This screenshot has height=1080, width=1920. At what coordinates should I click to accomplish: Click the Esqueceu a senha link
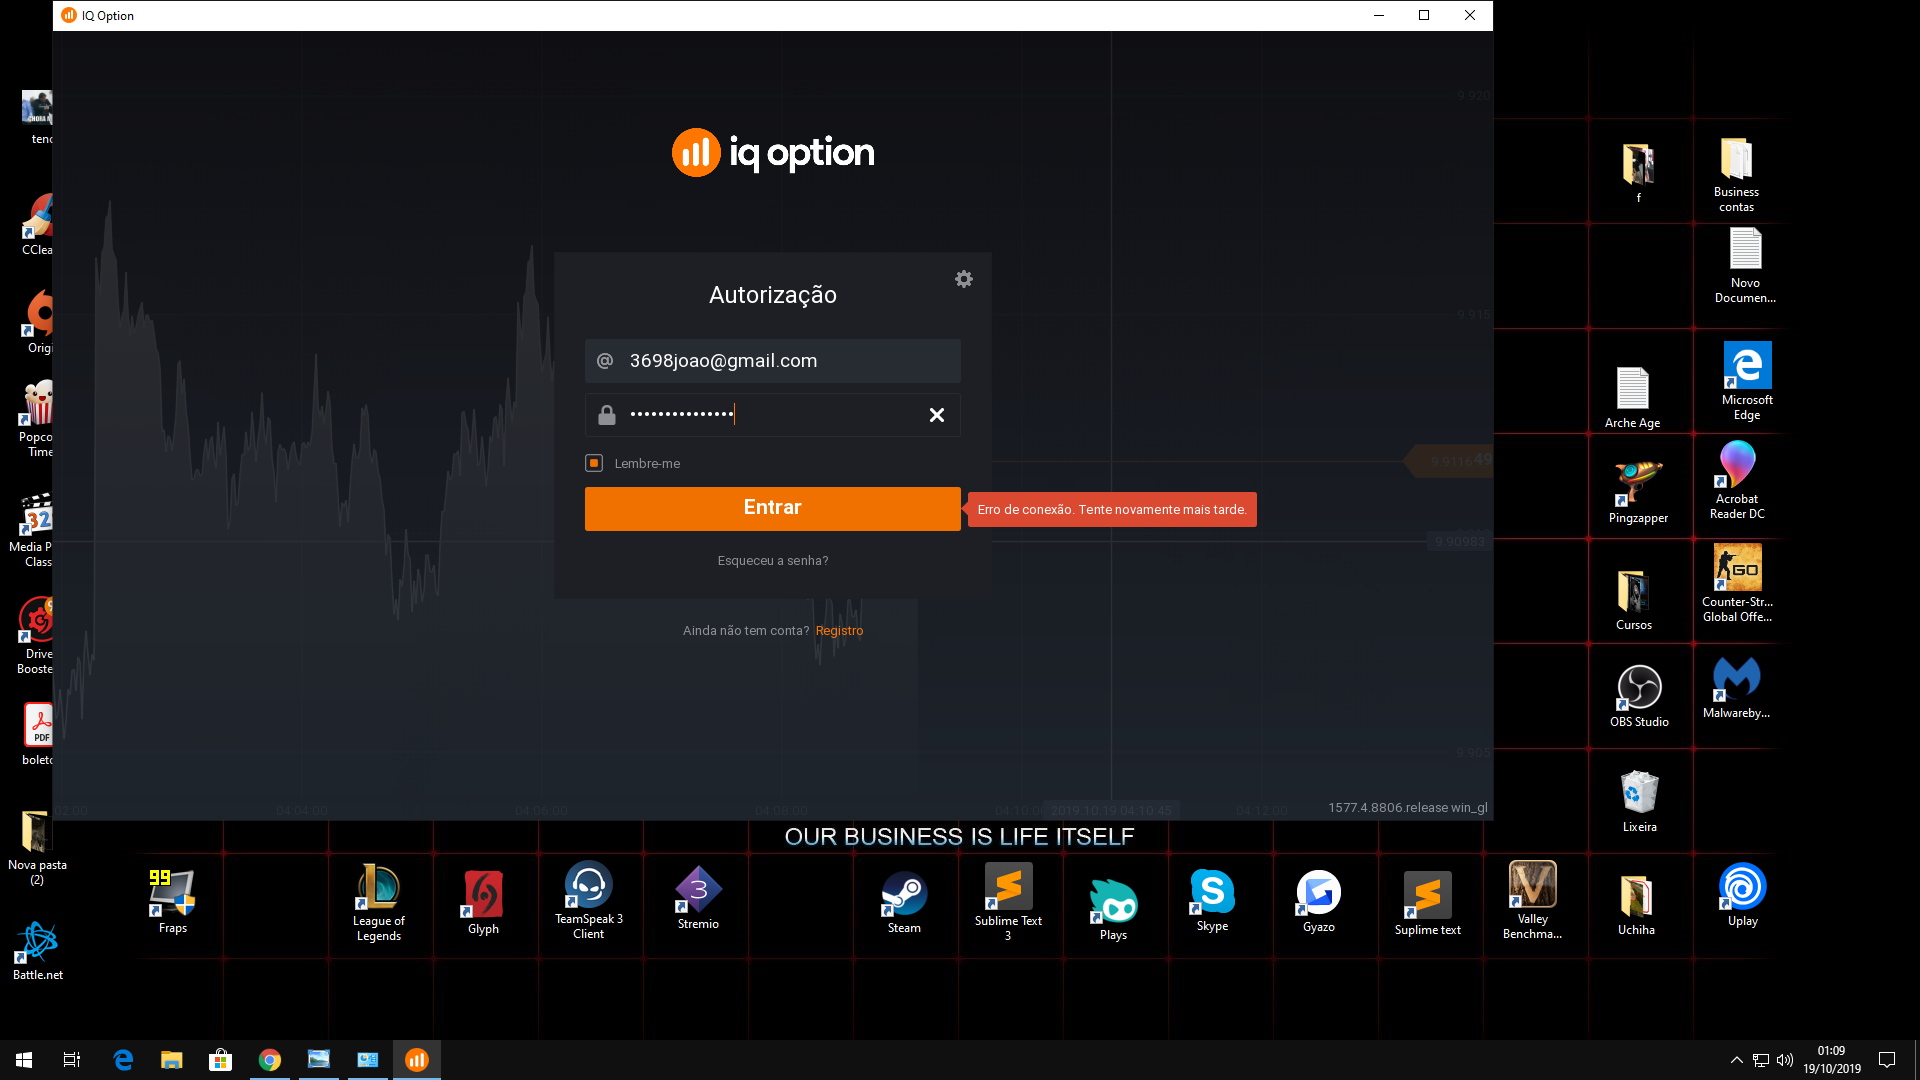(x=772, y=561)
